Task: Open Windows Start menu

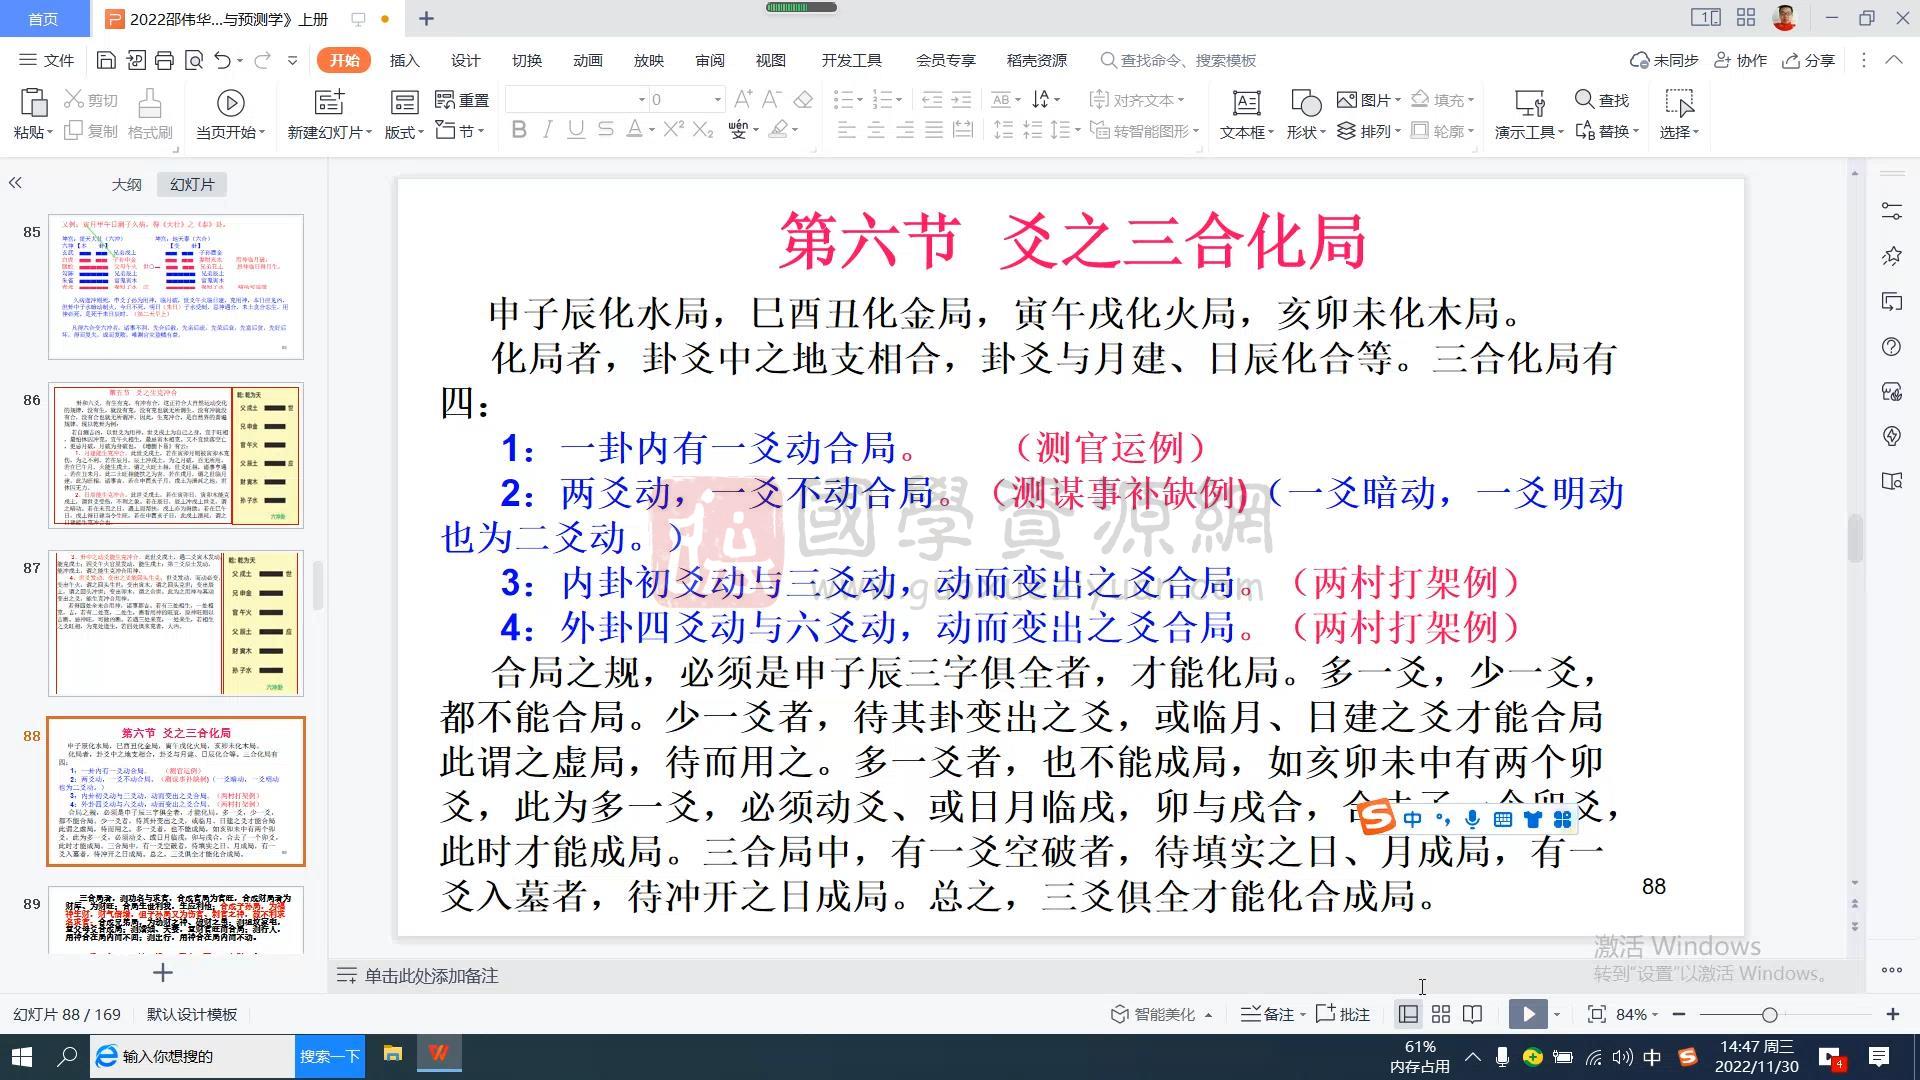Action: (21, 1056)
